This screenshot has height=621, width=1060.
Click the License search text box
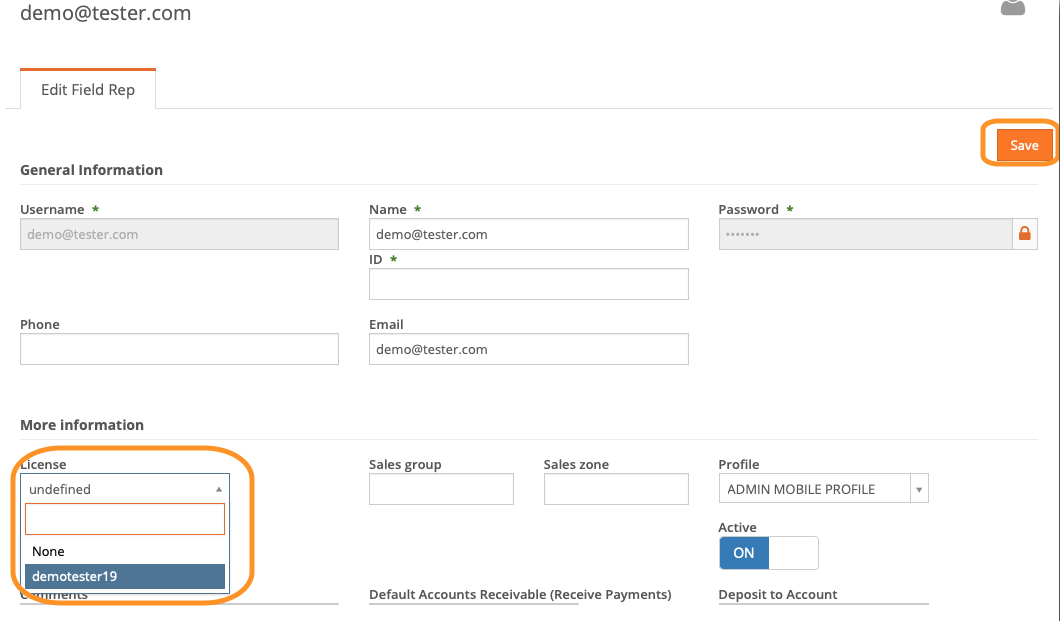click(125, 519)
